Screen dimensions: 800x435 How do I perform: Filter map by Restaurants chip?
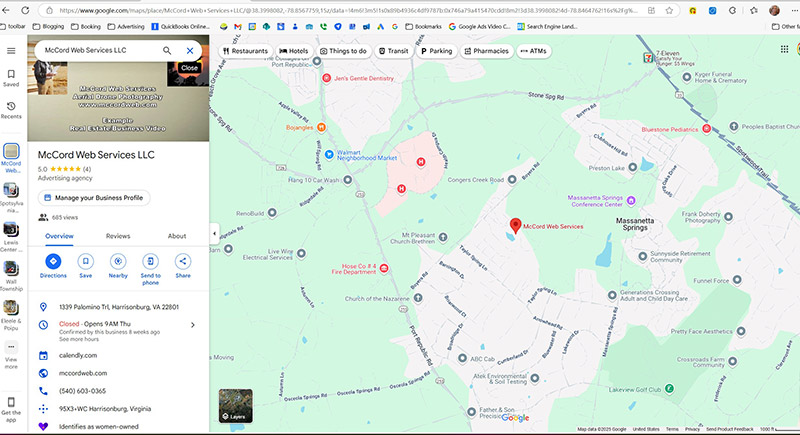[x=245, y=50]
